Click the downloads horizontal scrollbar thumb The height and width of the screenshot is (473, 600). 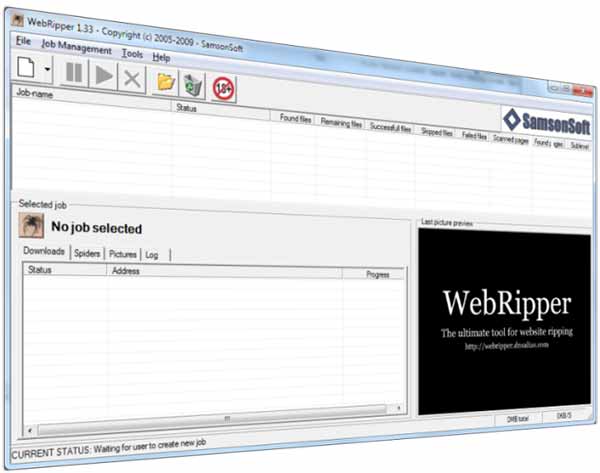(x=213, y=420)
